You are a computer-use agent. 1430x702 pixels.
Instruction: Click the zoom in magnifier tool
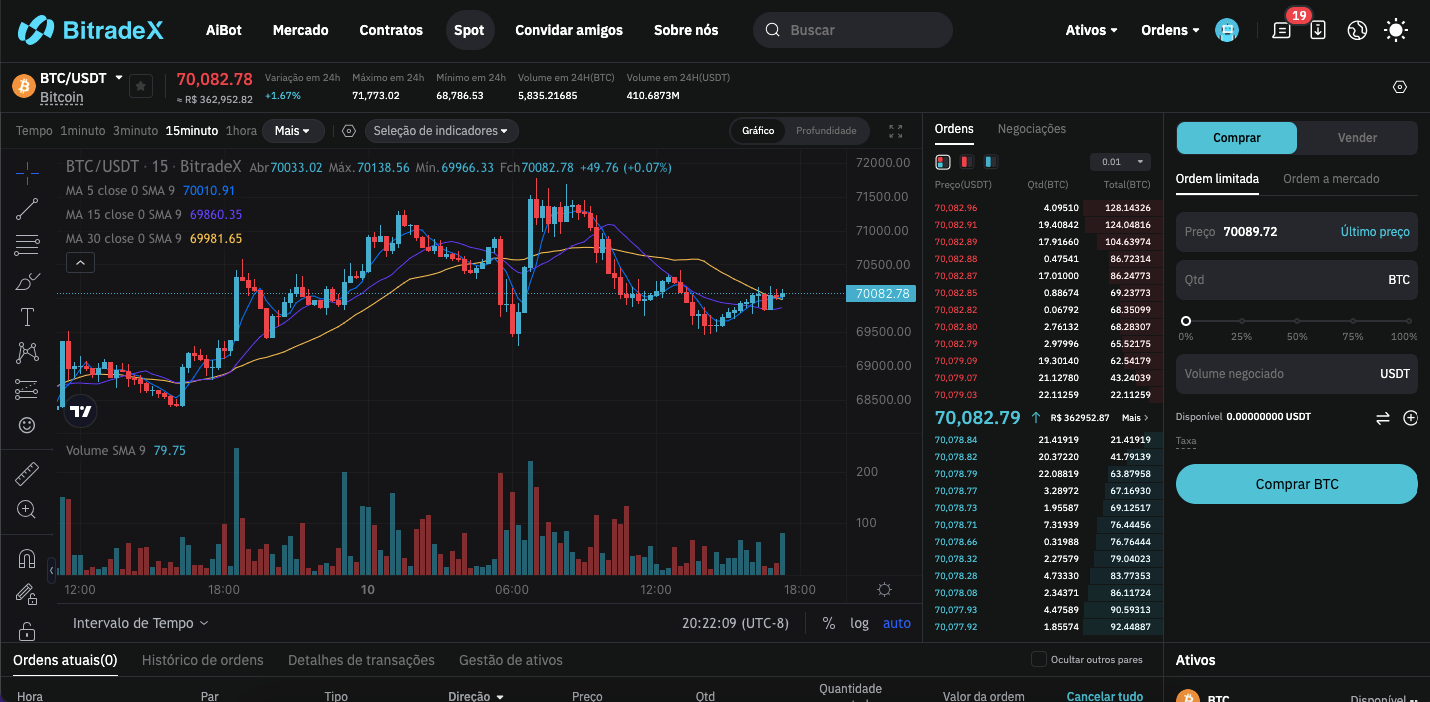[x=27, y=509]
